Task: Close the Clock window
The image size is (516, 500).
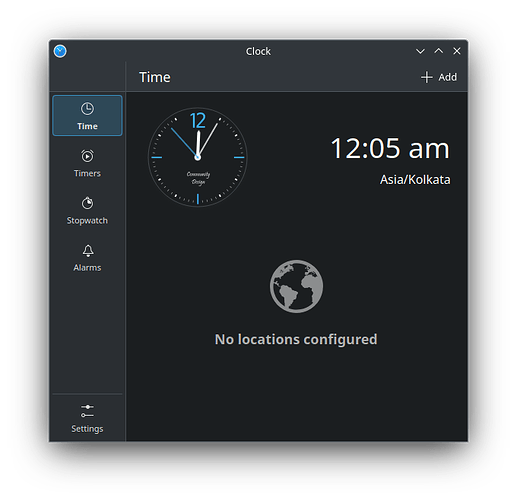Action: pos(457,51)
